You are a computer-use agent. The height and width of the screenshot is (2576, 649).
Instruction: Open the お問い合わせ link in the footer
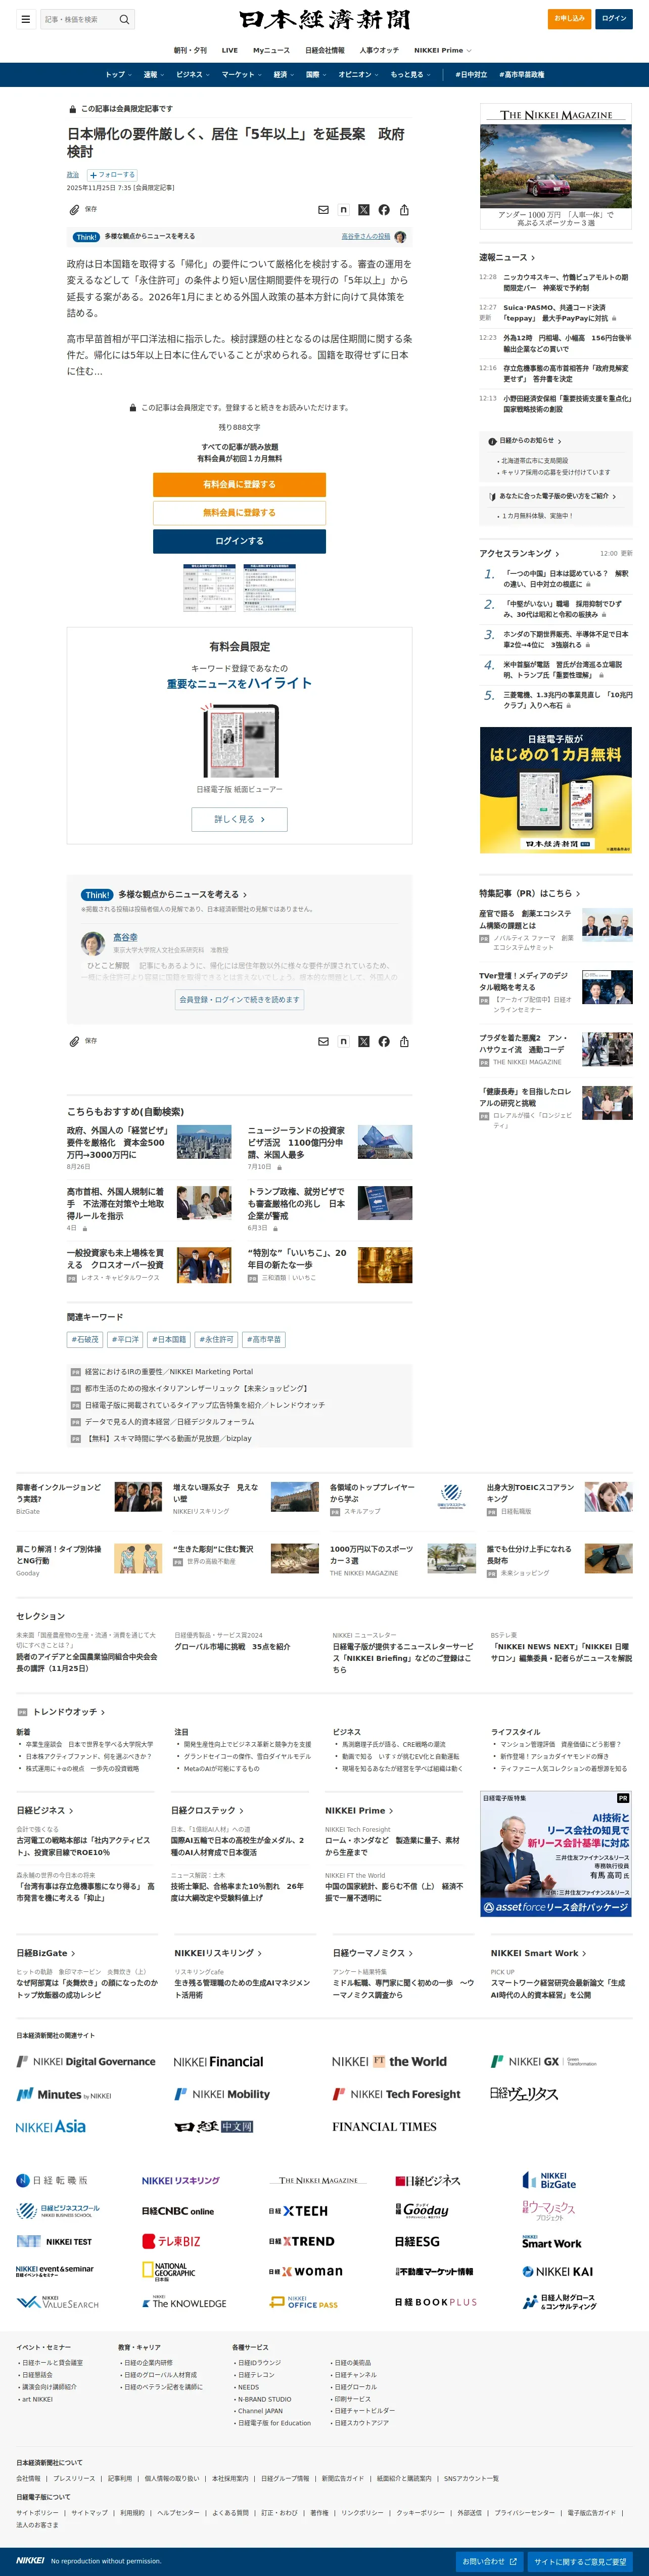click(489, 2561)
